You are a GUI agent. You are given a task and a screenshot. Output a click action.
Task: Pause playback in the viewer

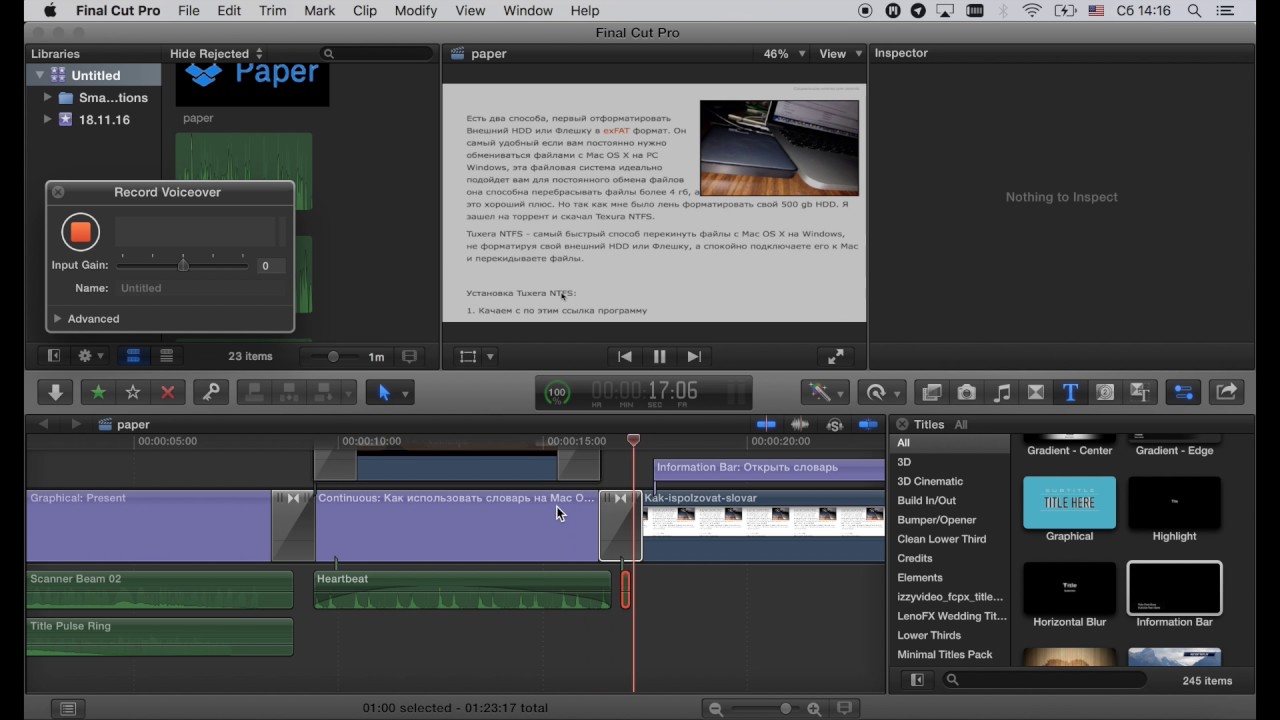[x=659, y=357]
